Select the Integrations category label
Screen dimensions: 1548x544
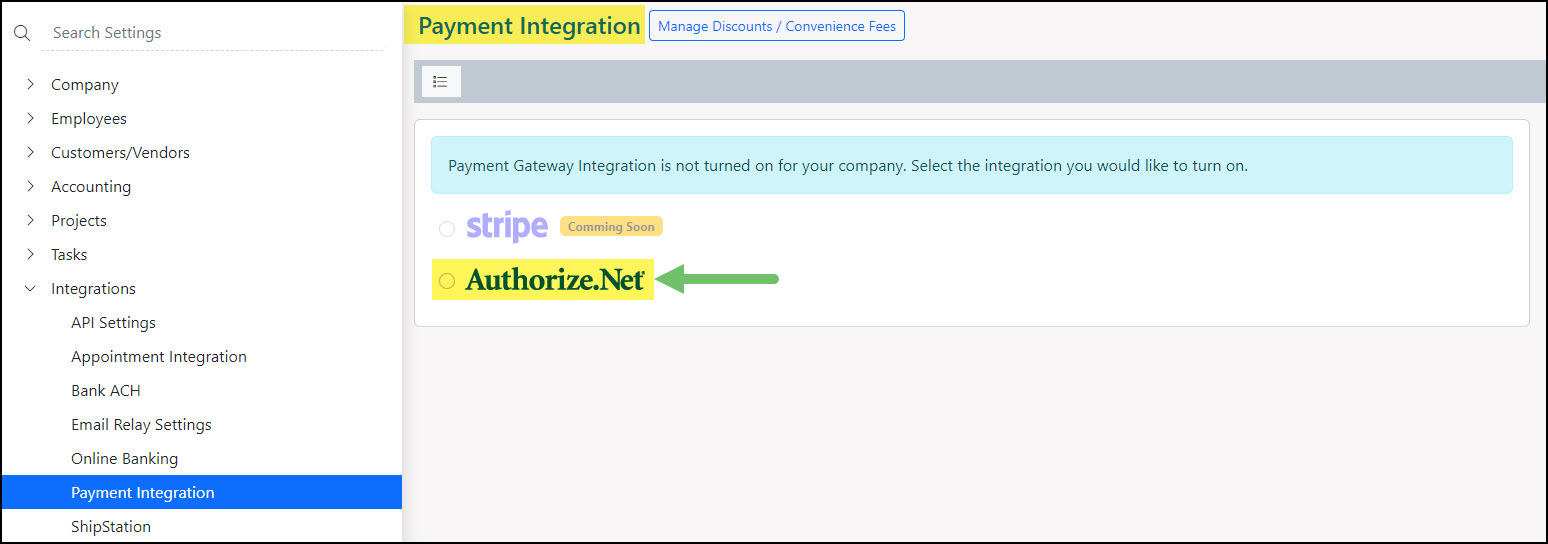tap(93, 289)
